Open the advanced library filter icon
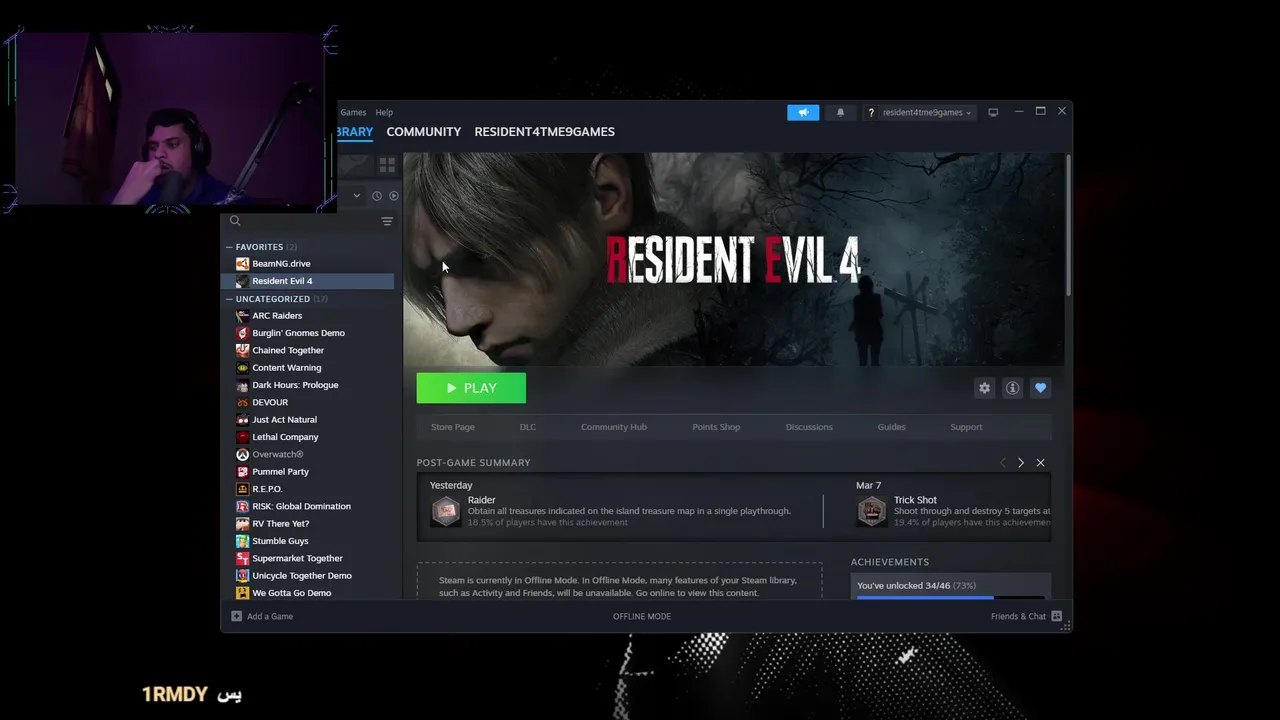1280x720 pixels. (387, 221)
